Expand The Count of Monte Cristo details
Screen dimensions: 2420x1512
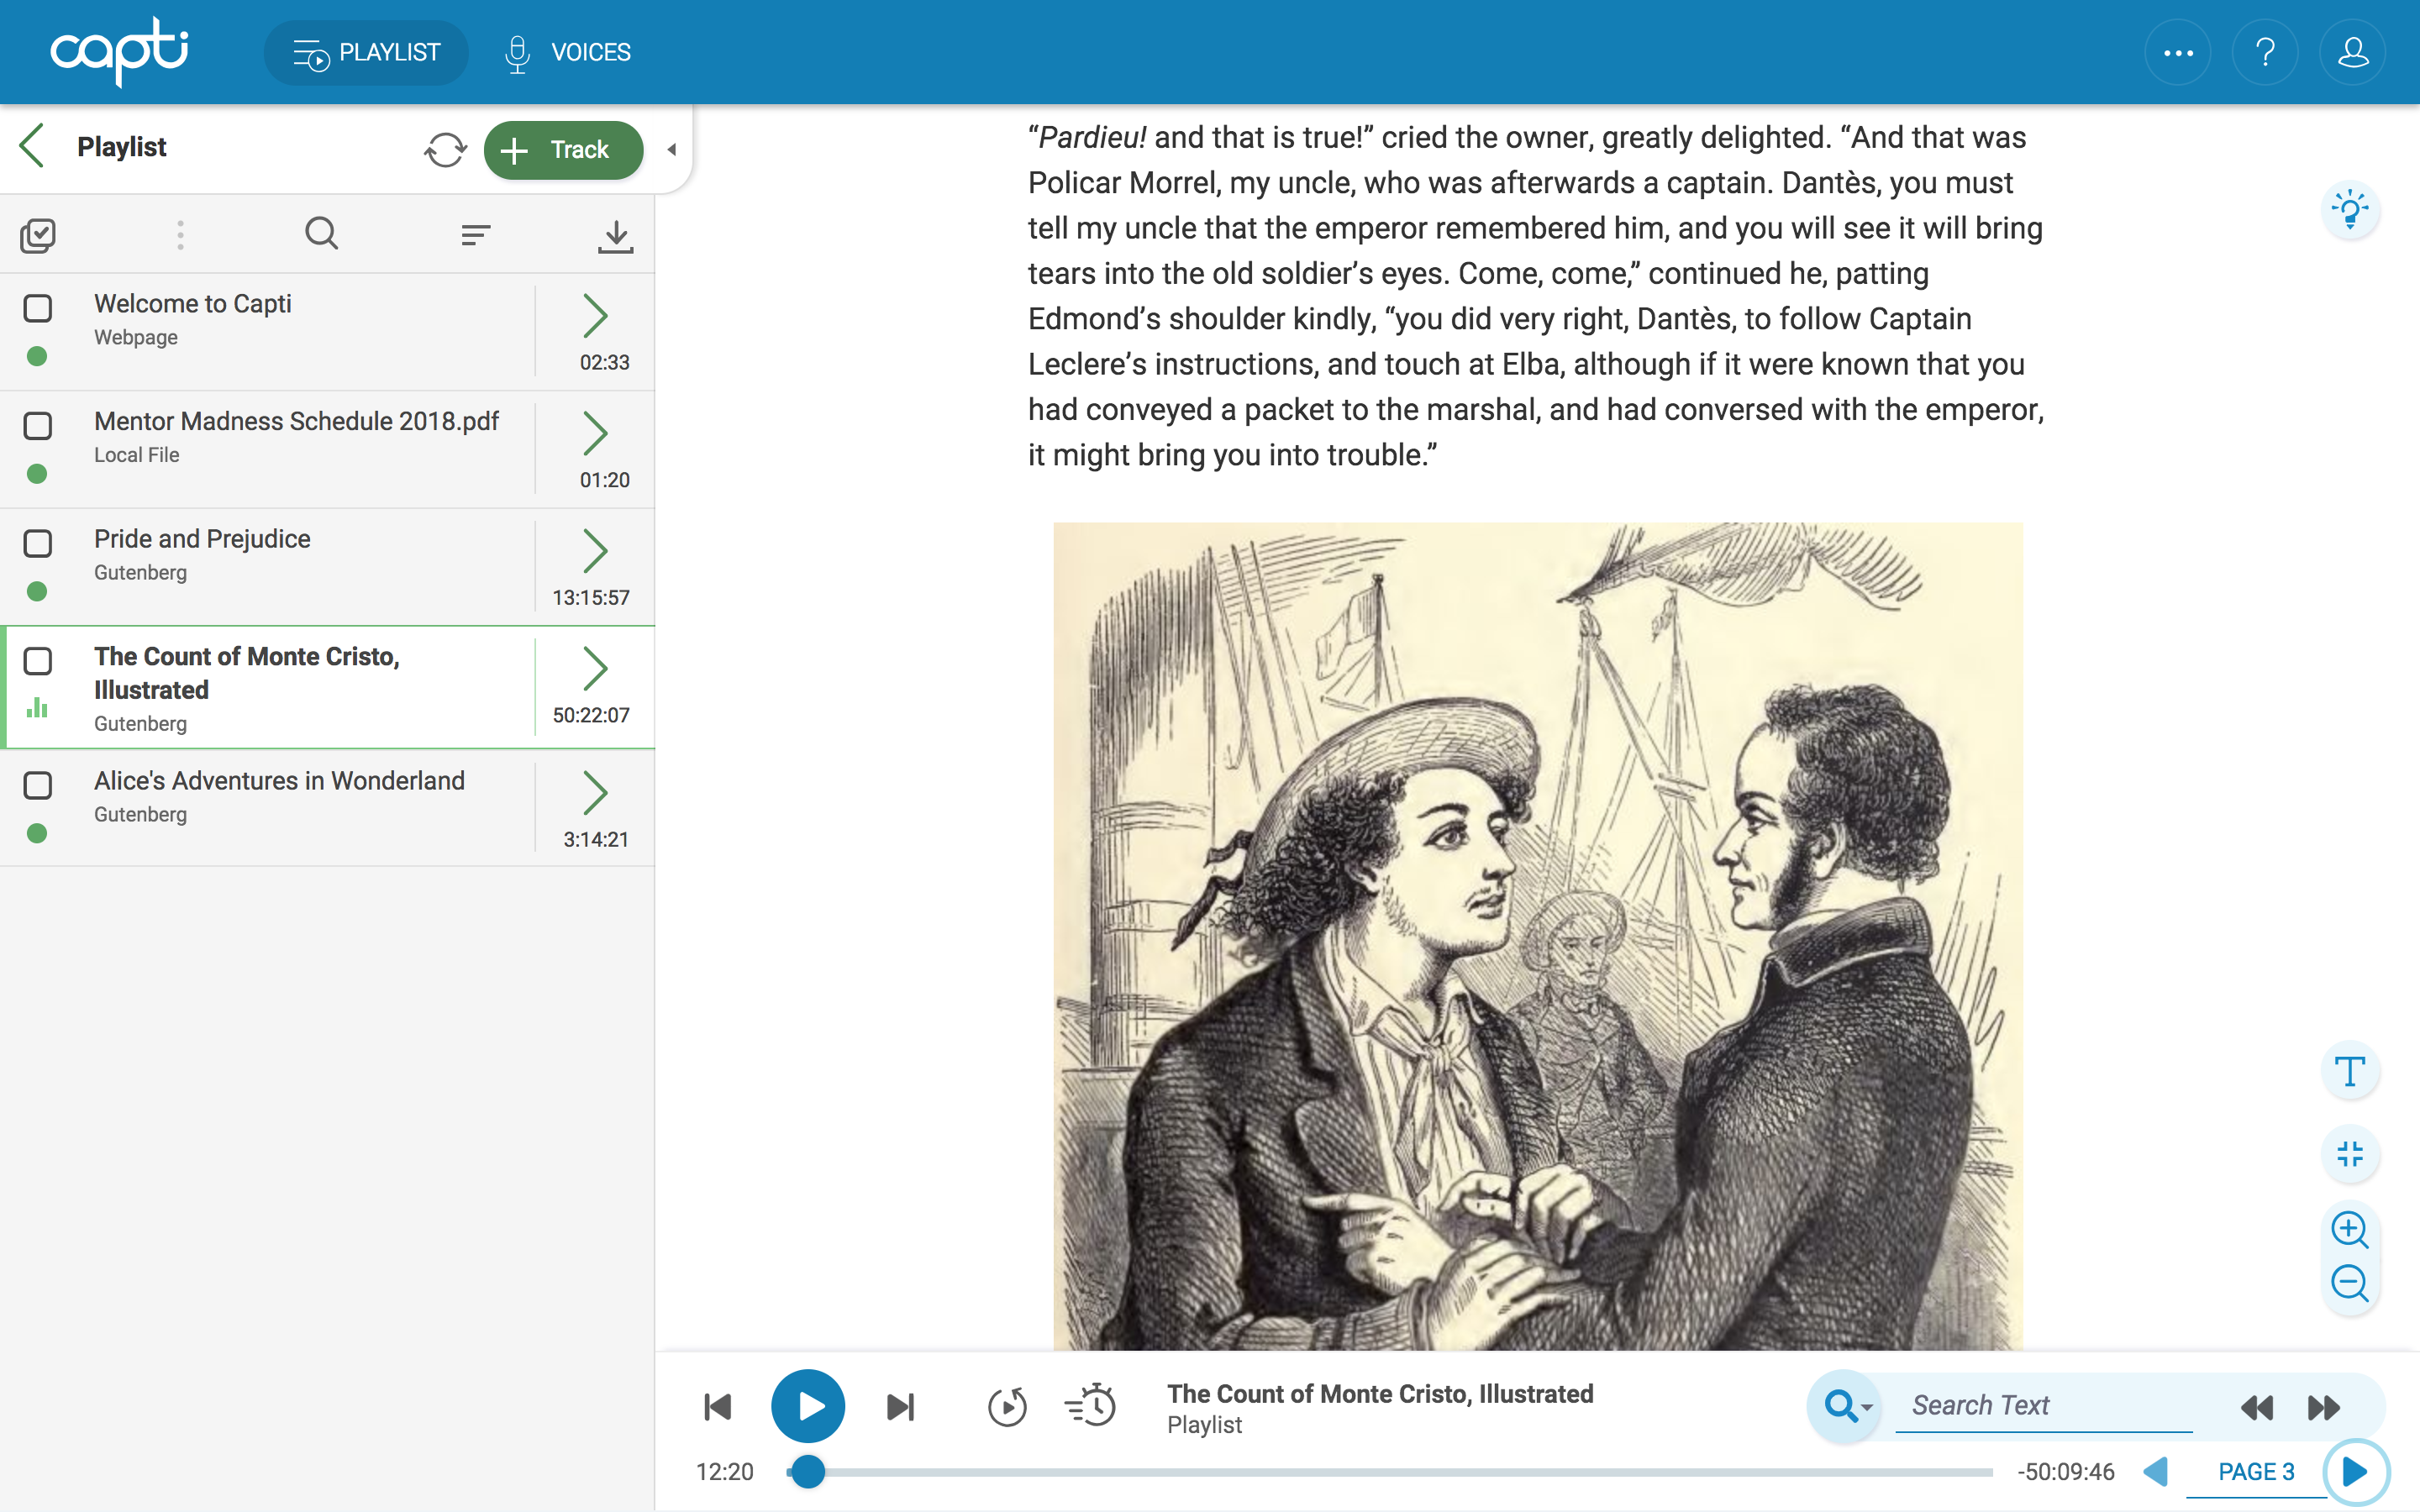[596, 668]
